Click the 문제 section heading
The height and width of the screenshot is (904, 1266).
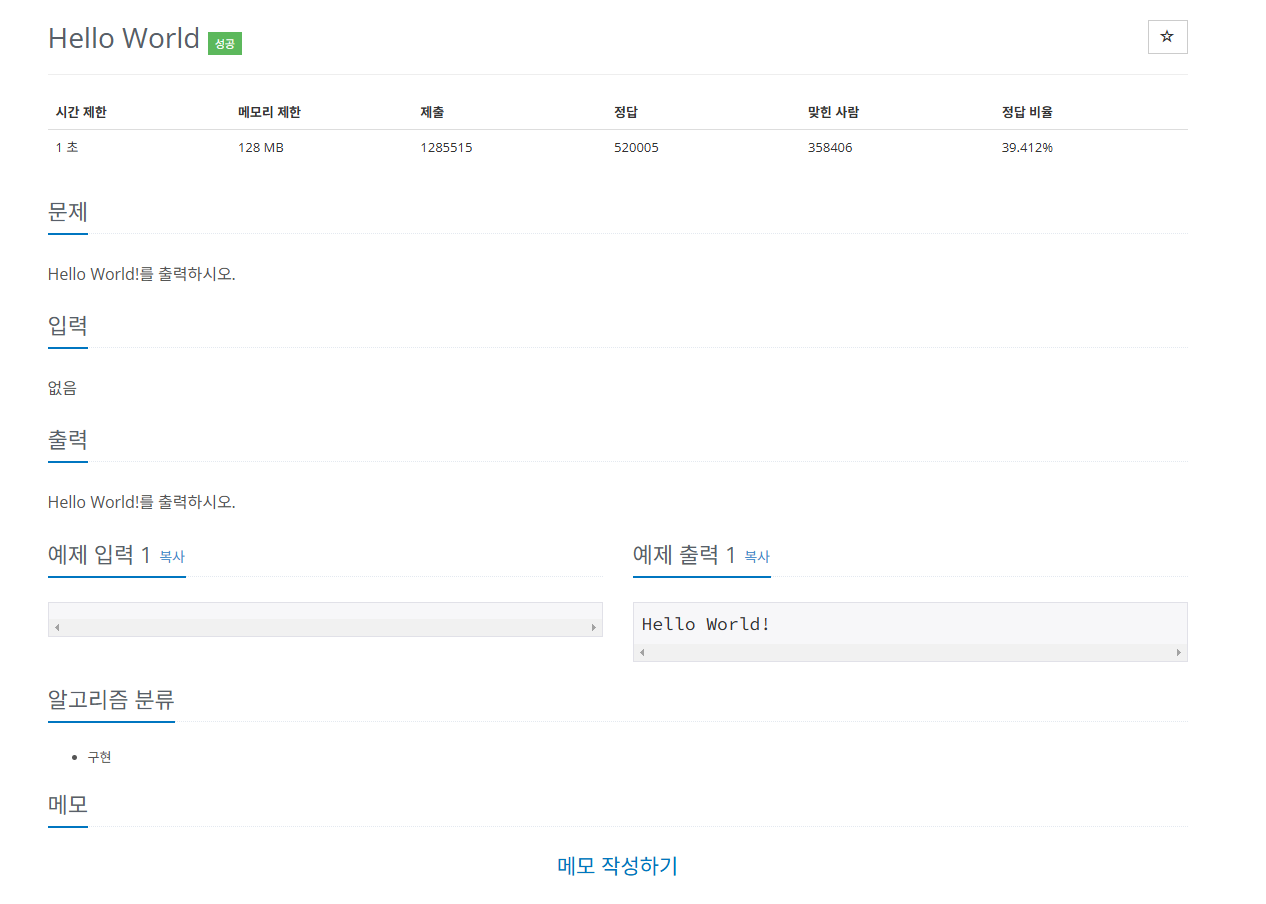tap(67, 212)
